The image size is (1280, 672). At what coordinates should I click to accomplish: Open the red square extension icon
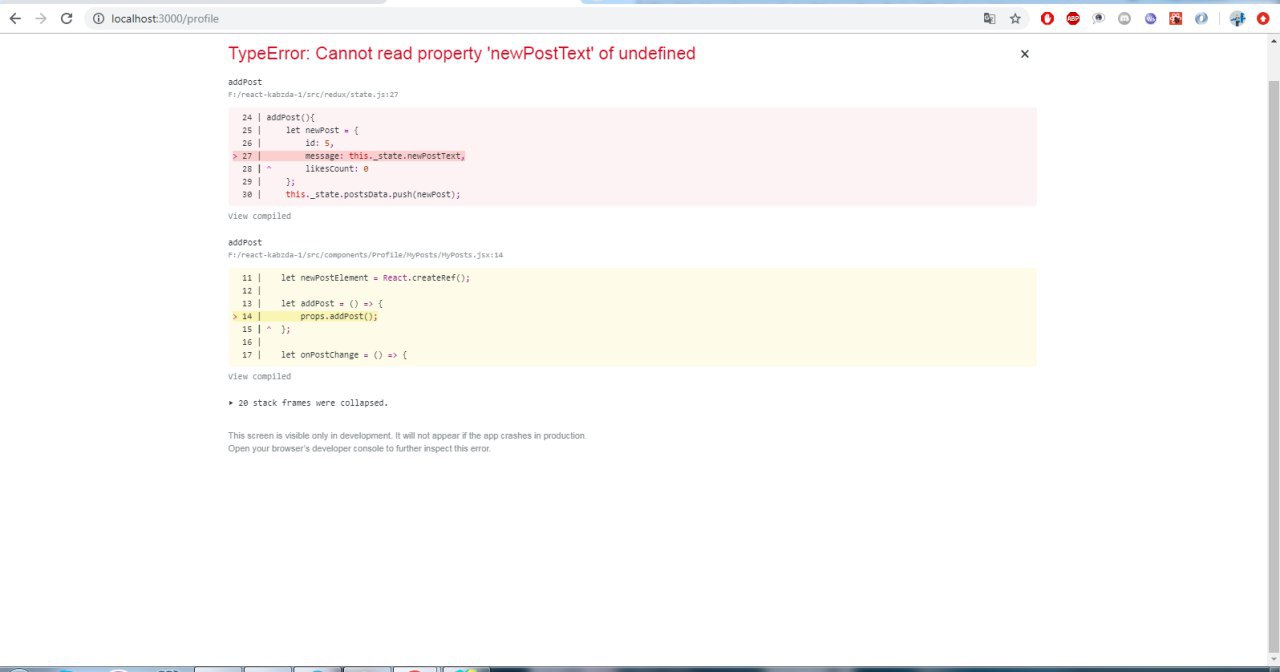coord(1176,18)
